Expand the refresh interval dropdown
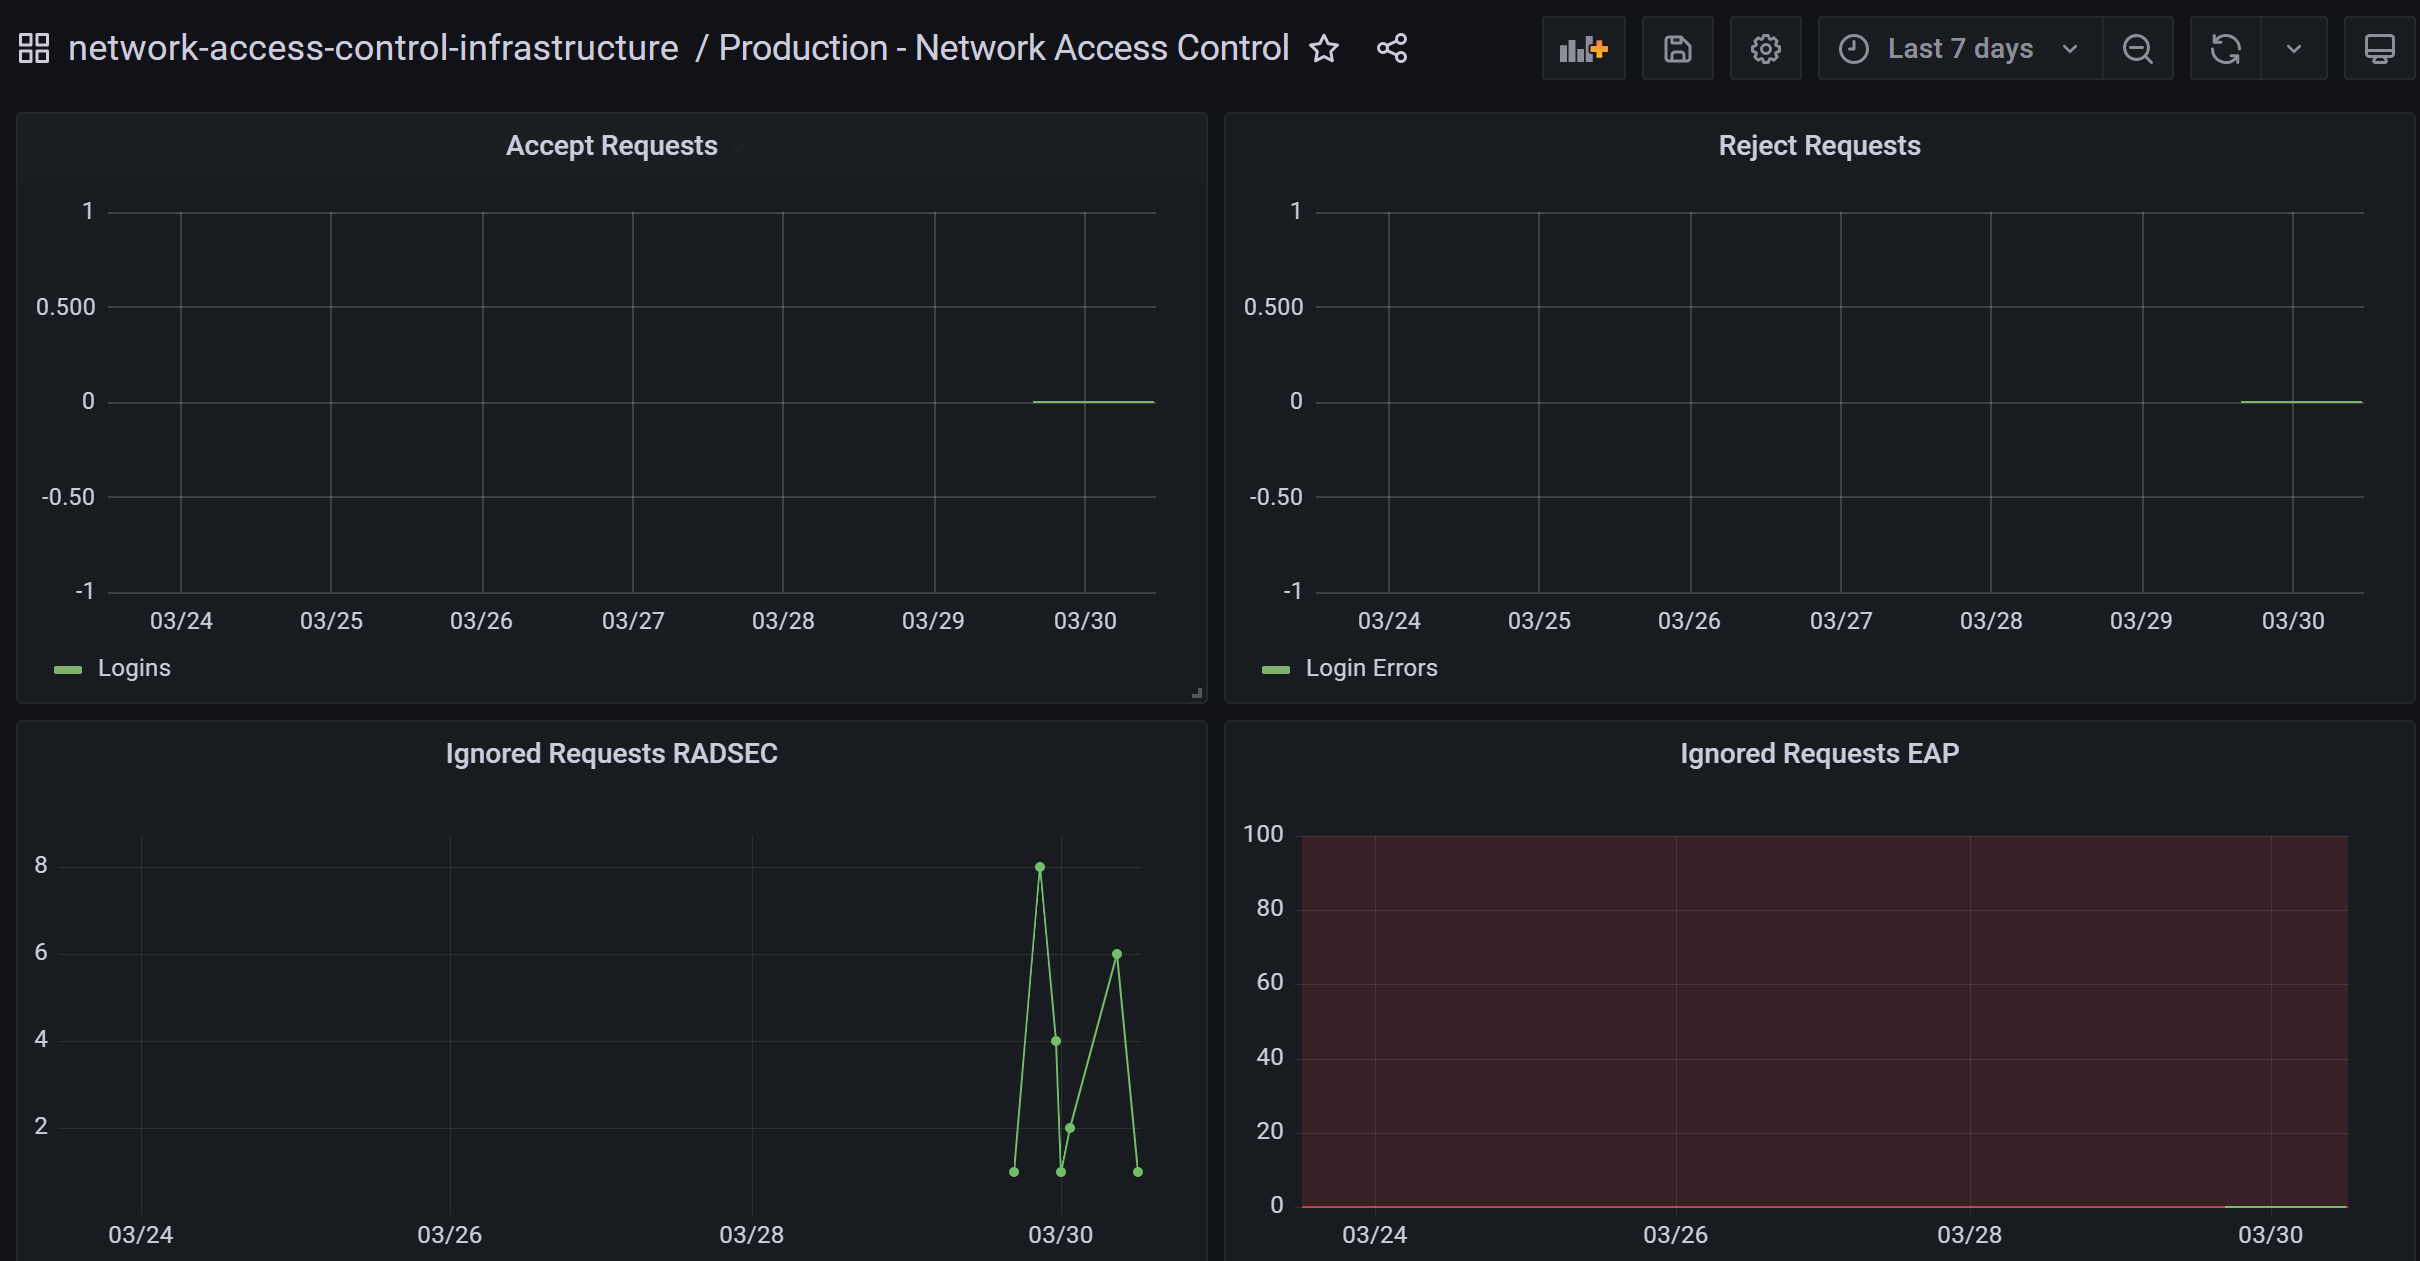Viewport: 2420px width, 1261px height. 2294,48
